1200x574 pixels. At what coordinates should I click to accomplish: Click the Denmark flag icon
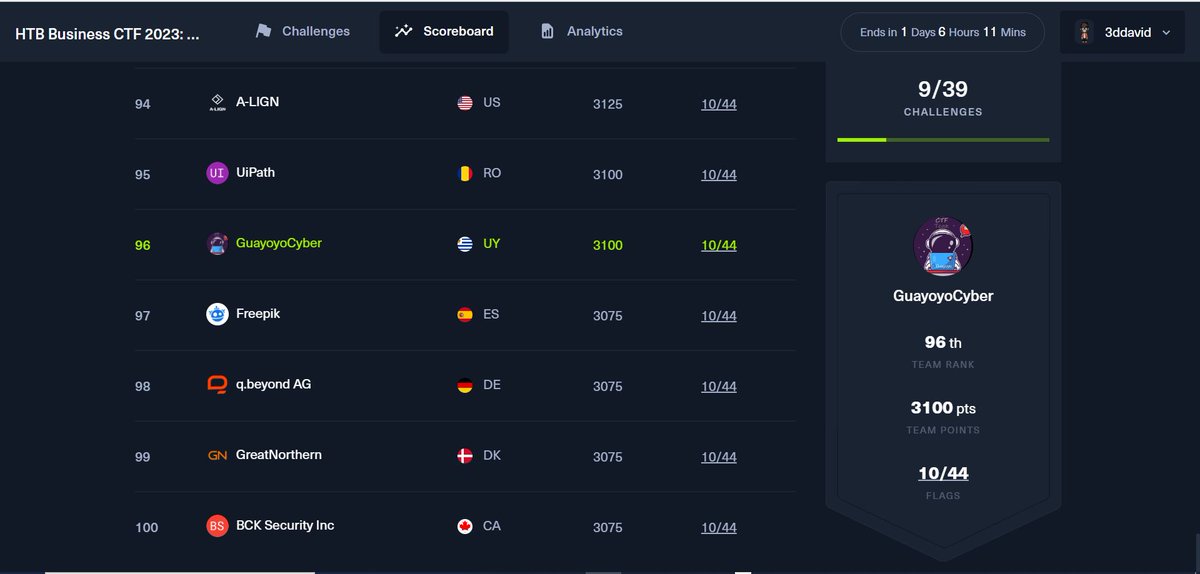(465, 456)
